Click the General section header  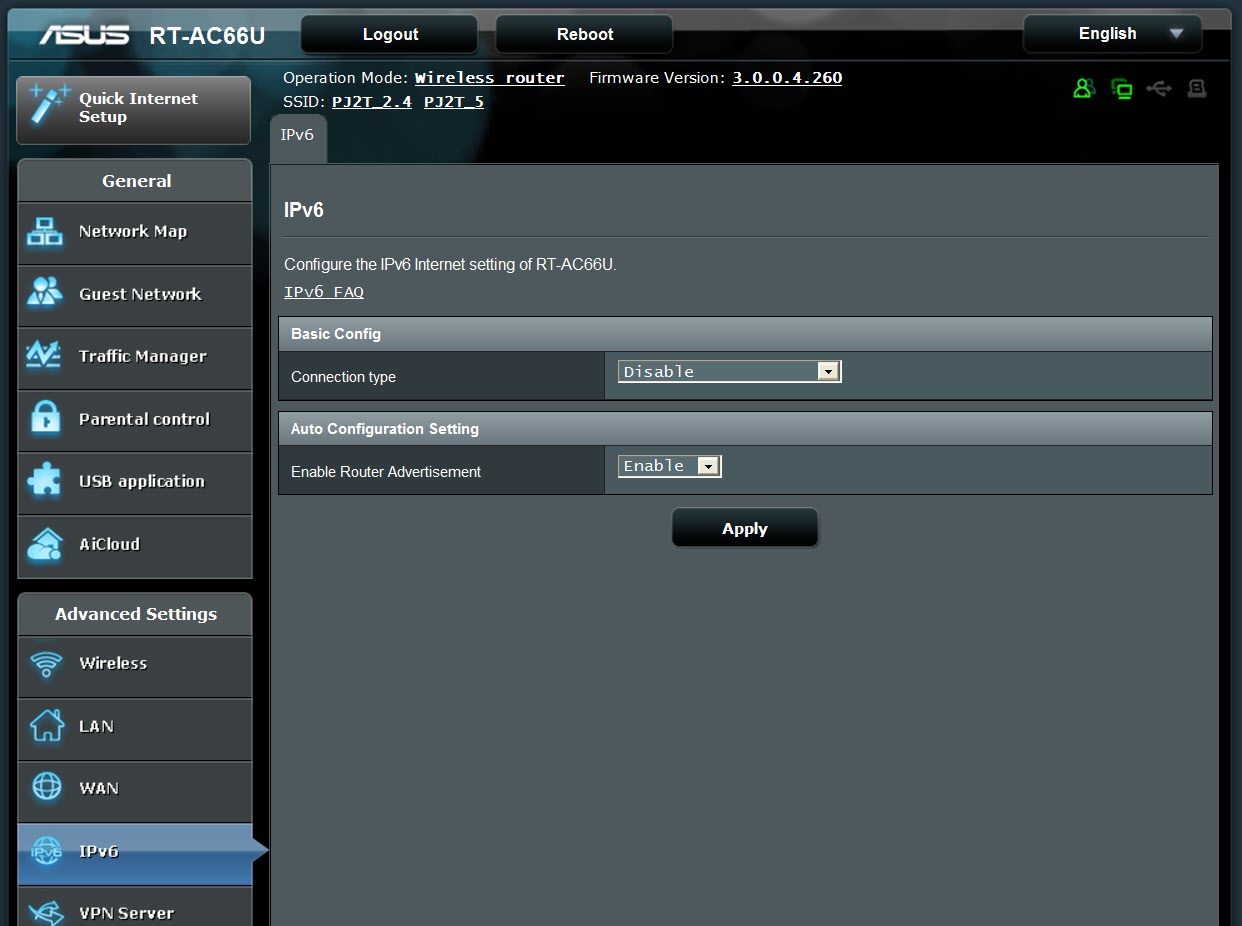click(x=135, y=181)
